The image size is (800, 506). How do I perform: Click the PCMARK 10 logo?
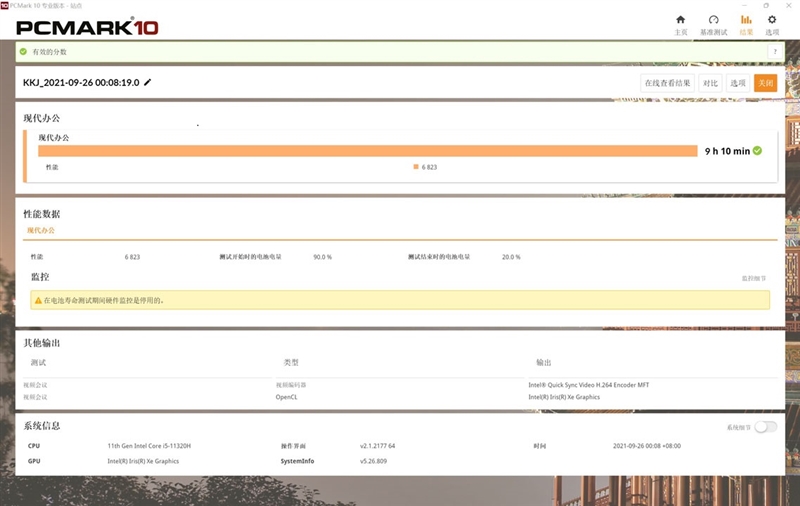(87, 27)
